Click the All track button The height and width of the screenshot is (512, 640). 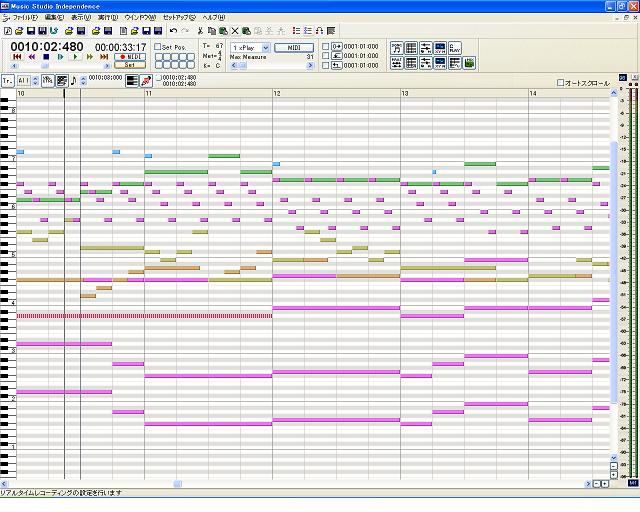click(23, 80)
